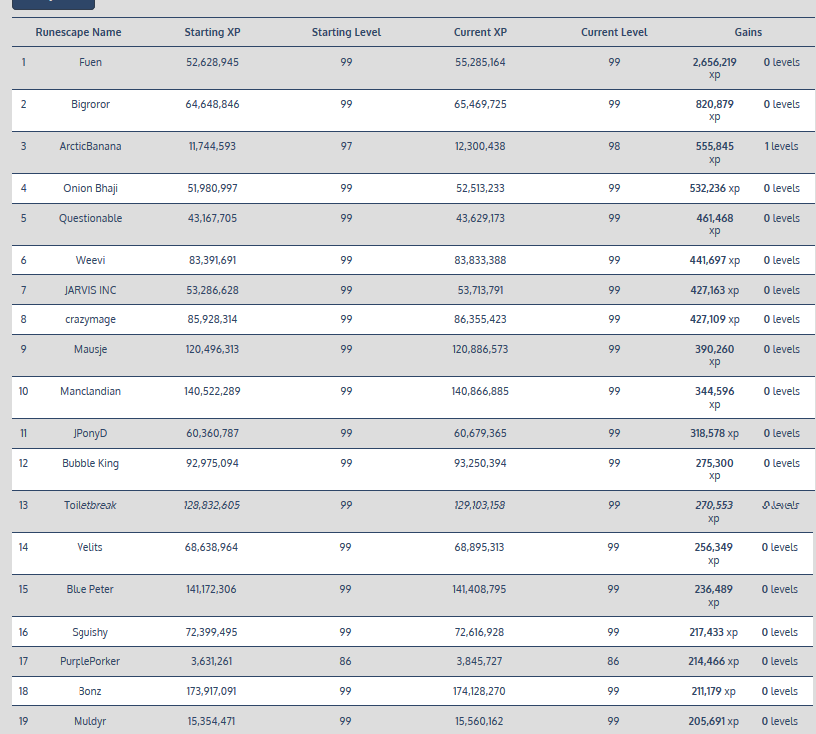Screen dimensions: 816x734
Task: Click ArcticBanana's 1 levels gain cell
Action: (x=781, y=146)
